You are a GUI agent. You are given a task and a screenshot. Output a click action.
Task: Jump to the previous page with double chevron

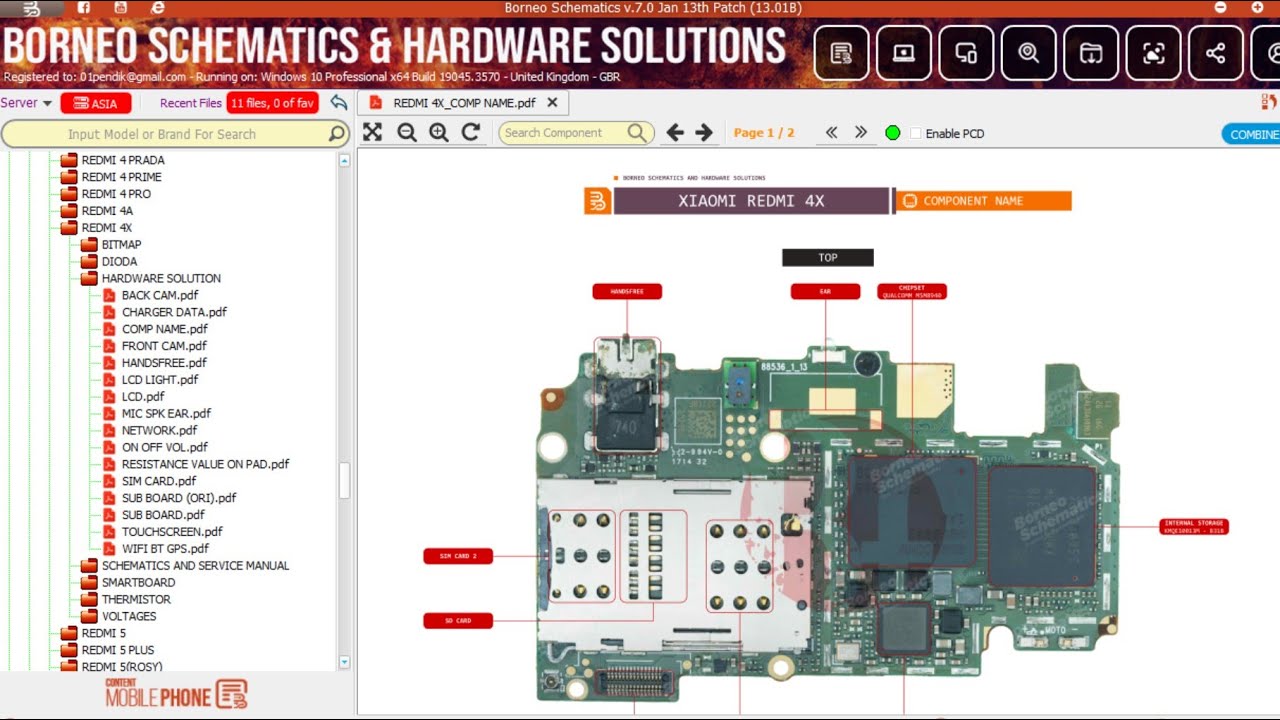tap(831, 133)
